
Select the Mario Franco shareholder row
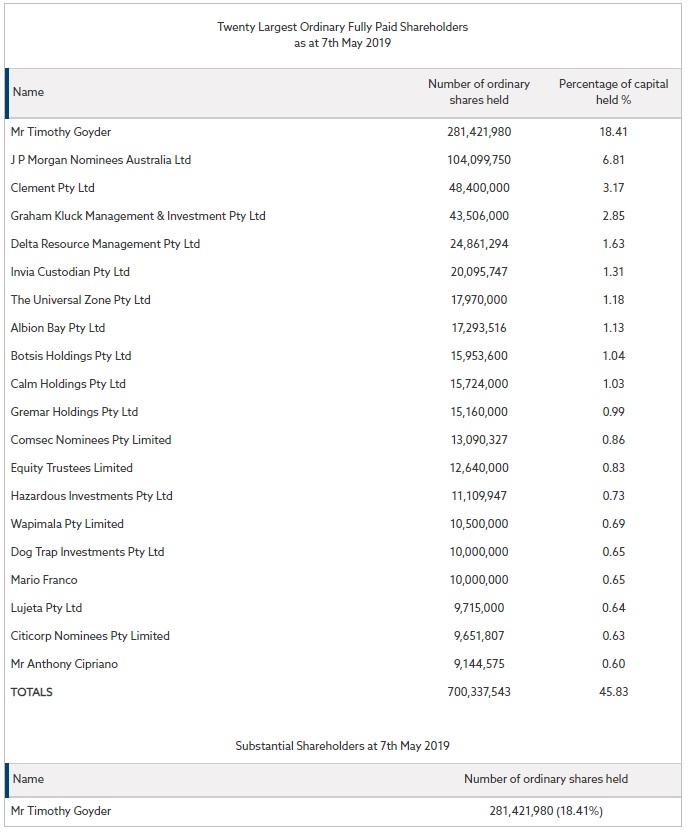coord(343,580)
